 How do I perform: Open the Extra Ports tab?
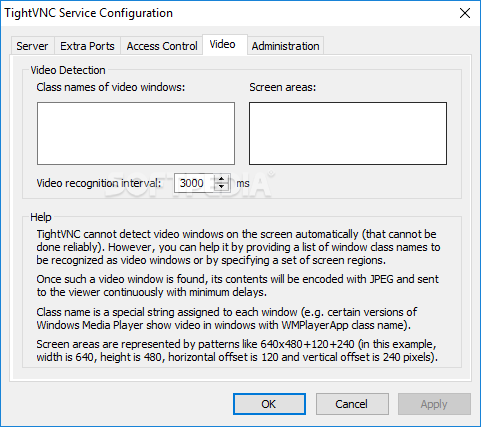[x=87, y=46]
